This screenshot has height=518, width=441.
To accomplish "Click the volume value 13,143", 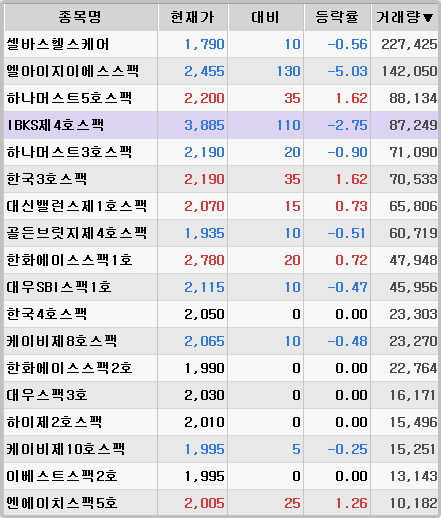I will (x=413, y=476).
